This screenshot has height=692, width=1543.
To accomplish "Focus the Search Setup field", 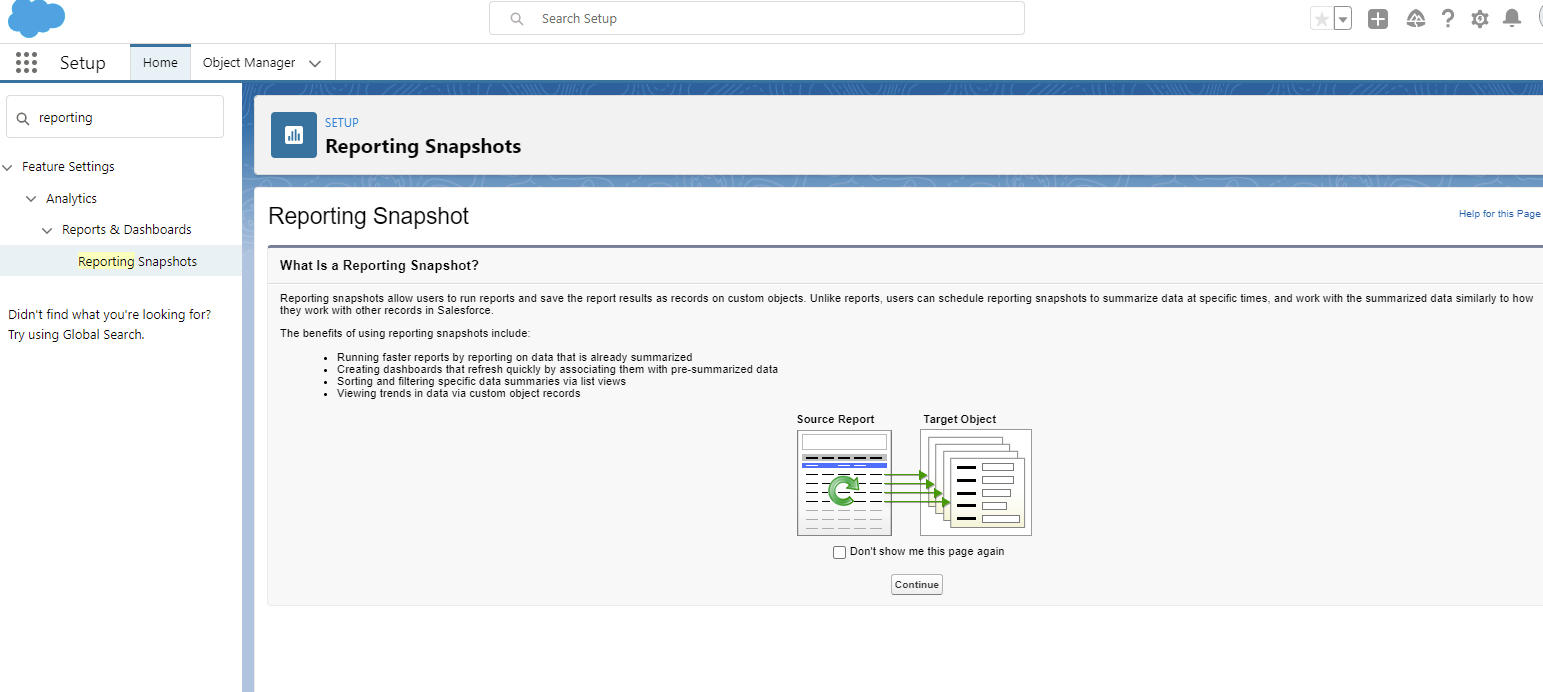I will pos(757,18).
